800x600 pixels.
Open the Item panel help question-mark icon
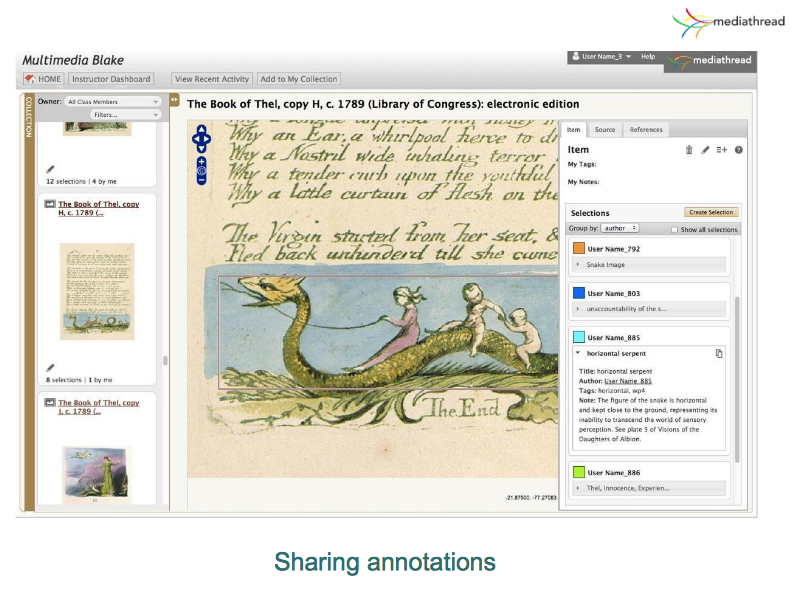(x=738, y=150)
